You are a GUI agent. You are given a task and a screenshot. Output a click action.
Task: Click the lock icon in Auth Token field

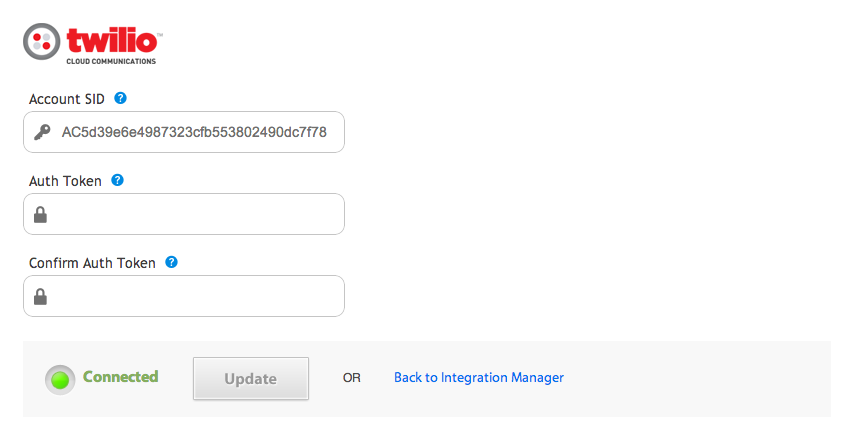[x=40, y=215]
